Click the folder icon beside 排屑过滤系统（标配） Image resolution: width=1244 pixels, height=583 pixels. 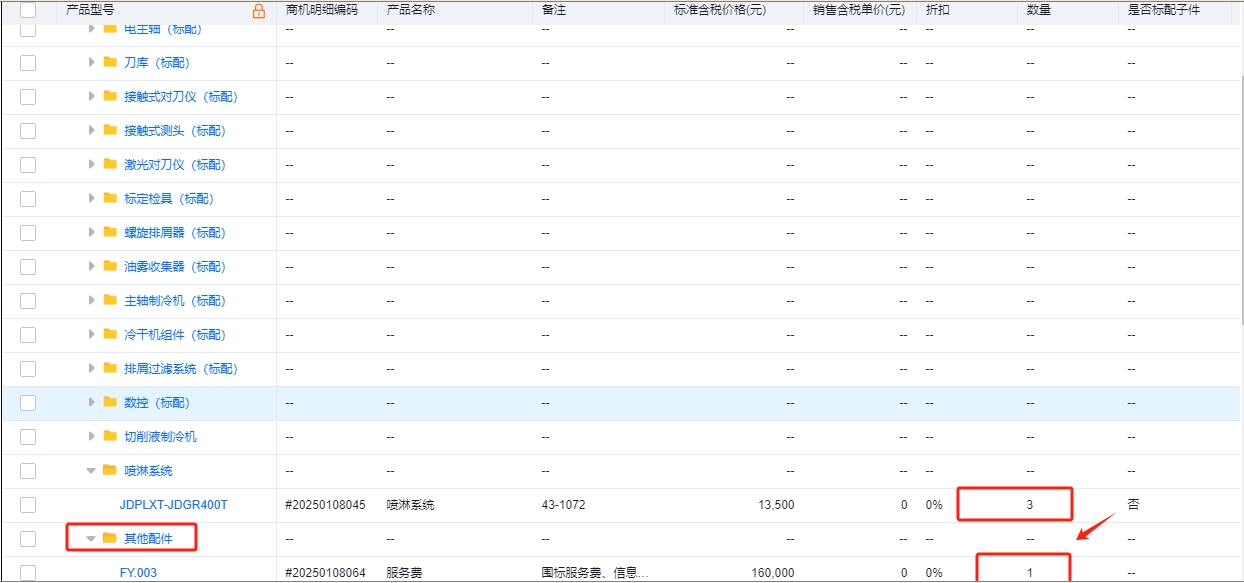tap(110, 368)
